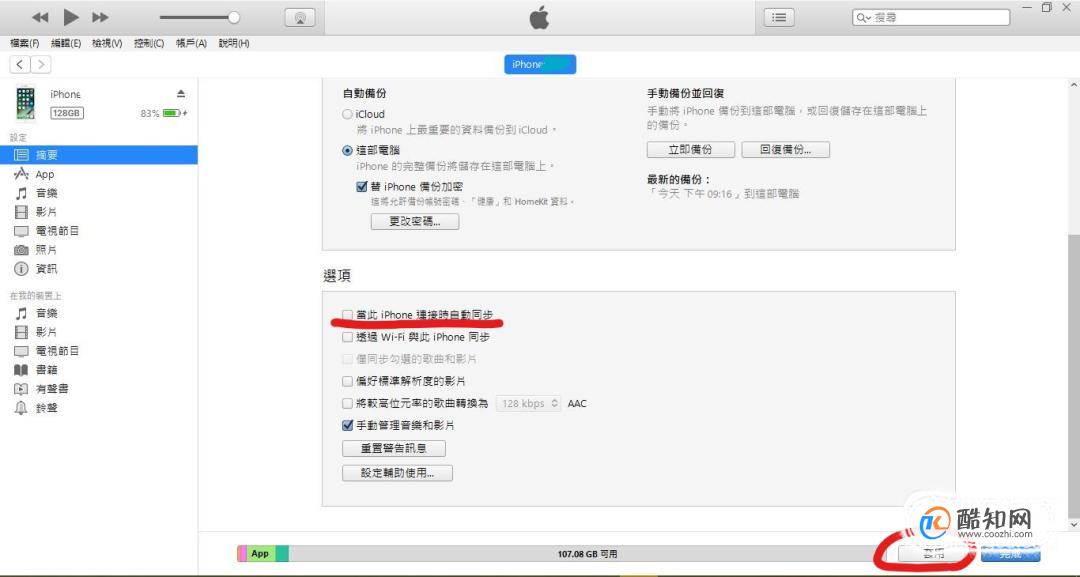Skip ahead with the fast-forward button
The width and height of the screenshot is (1080, 577).
(101, 17)
